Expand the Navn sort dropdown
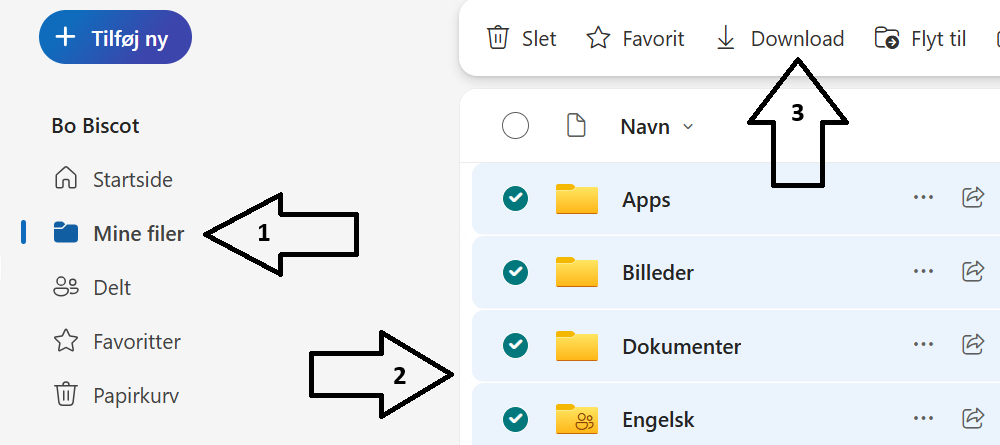The image size is (1000, 445). tap(688, 126)
